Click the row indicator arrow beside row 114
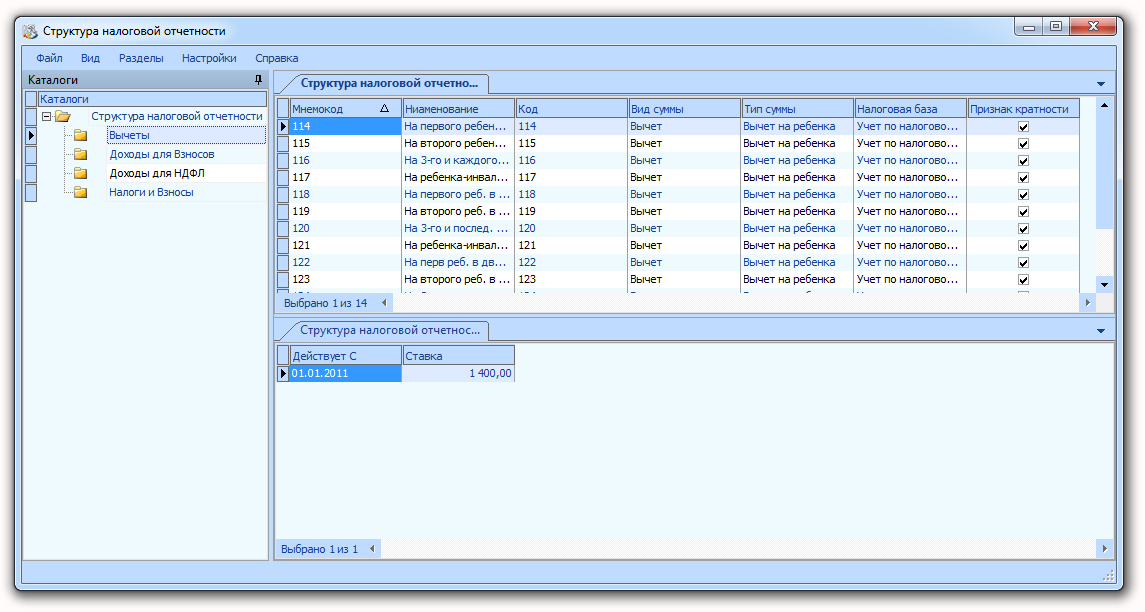 [283, 126]
